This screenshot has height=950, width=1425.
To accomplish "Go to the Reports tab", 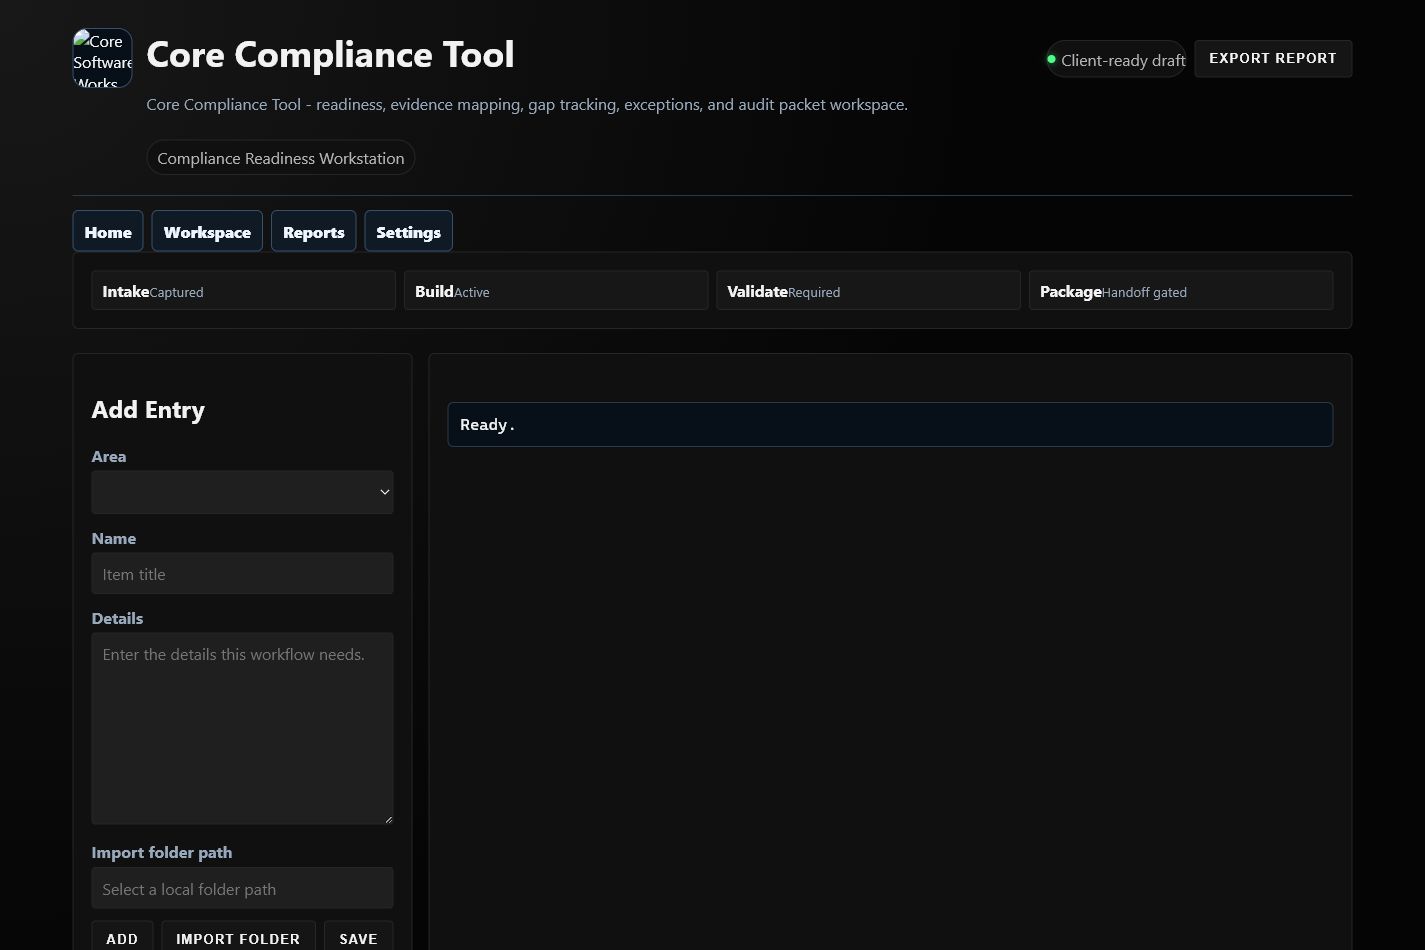I will [313, 231].
